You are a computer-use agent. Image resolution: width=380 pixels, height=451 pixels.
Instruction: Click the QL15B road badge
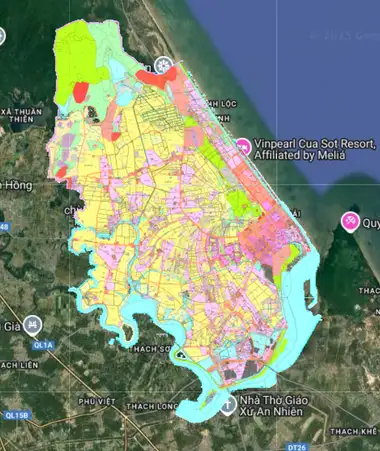tap(18, 415)
